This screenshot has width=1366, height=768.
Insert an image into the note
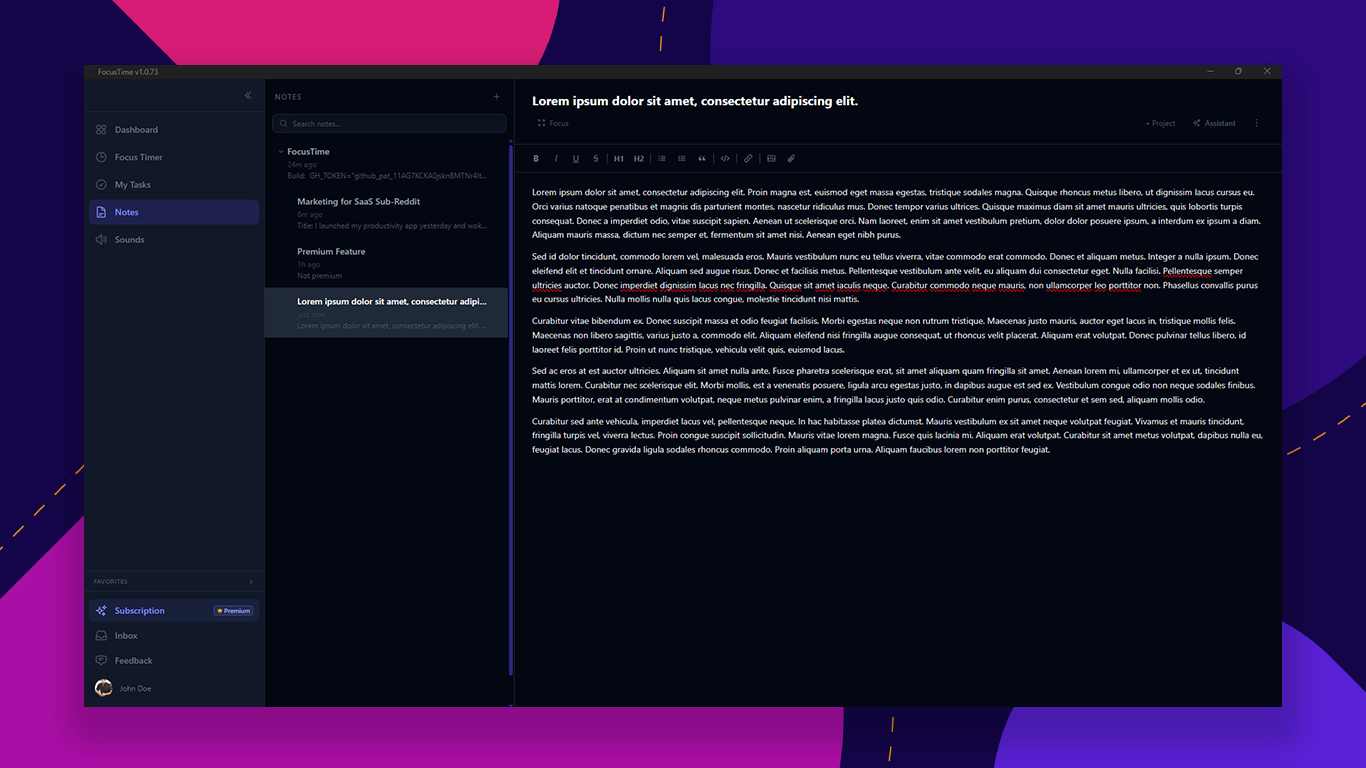click(771, 159)
